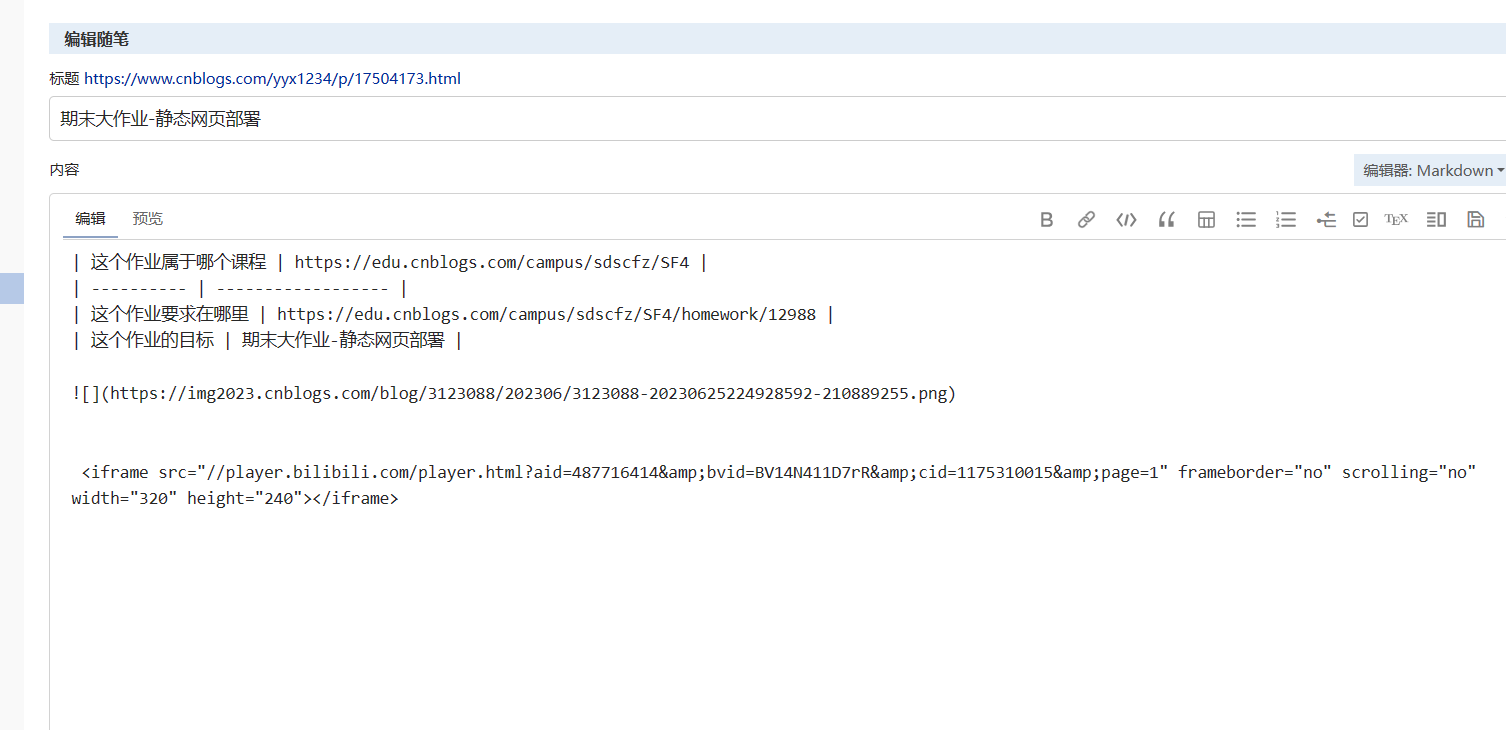1506x730 pixels.
Task: Insert a hyperlink using the link icon
Action: 1086,220
